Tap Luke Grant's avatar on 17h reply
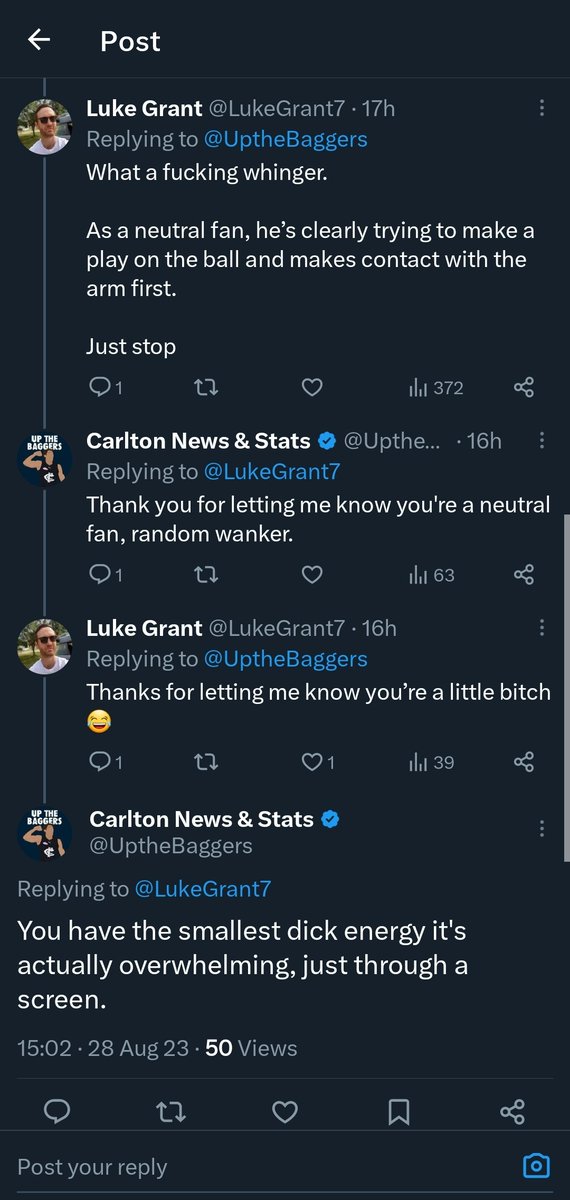The image size is (570, 1200). [45, 127]
